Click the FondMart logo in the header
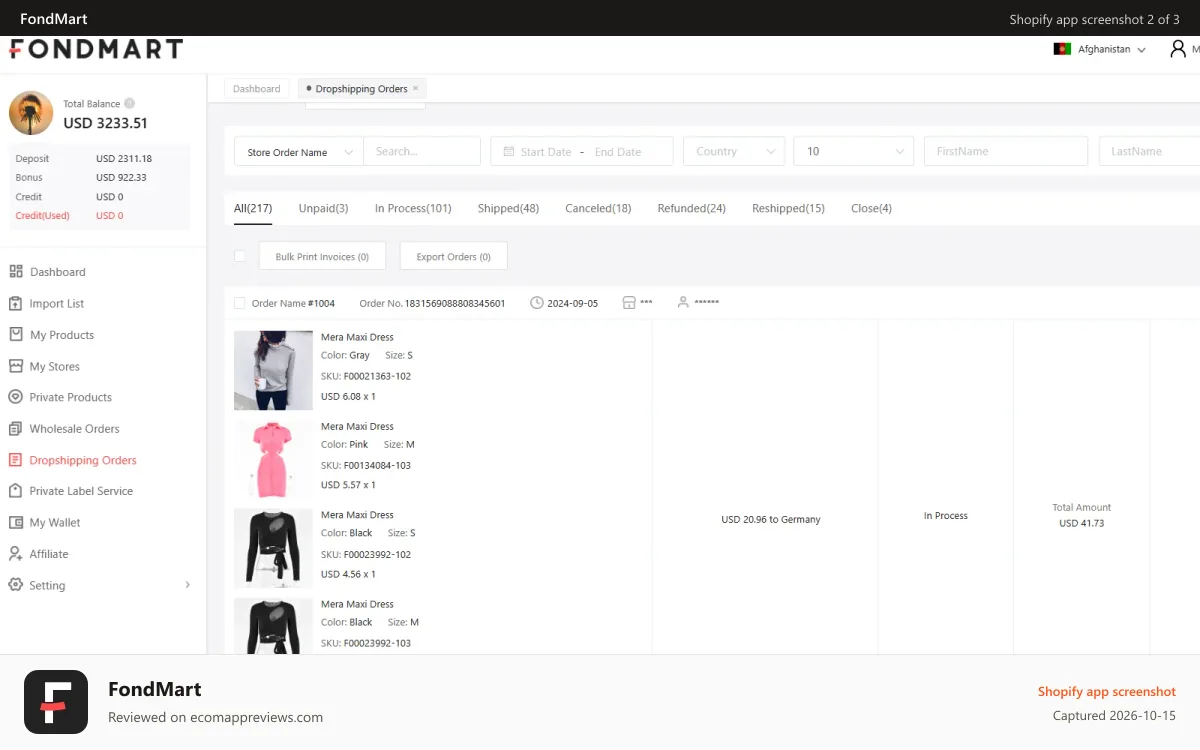Screen dimensions: 1200x750 coord(96,49)
